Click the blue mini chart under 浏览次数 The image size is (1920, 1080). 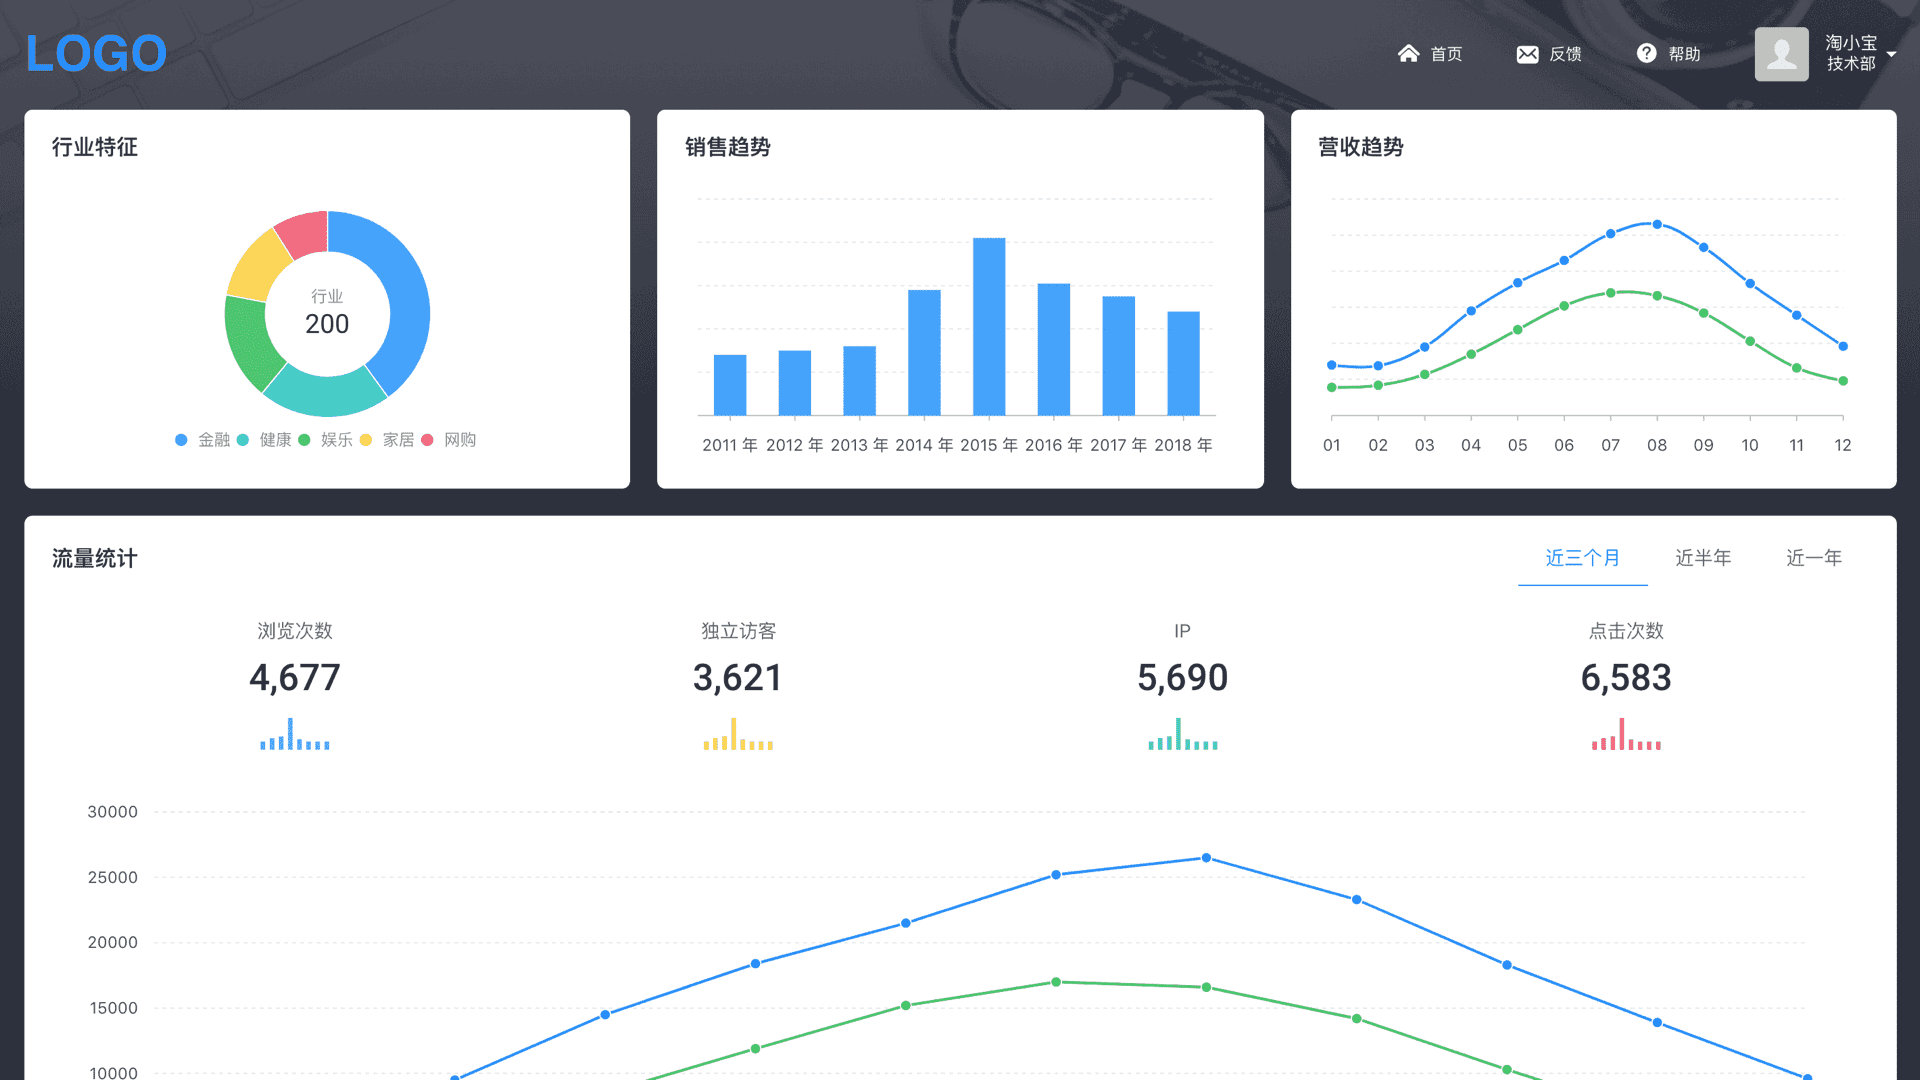tap(294, 734)
